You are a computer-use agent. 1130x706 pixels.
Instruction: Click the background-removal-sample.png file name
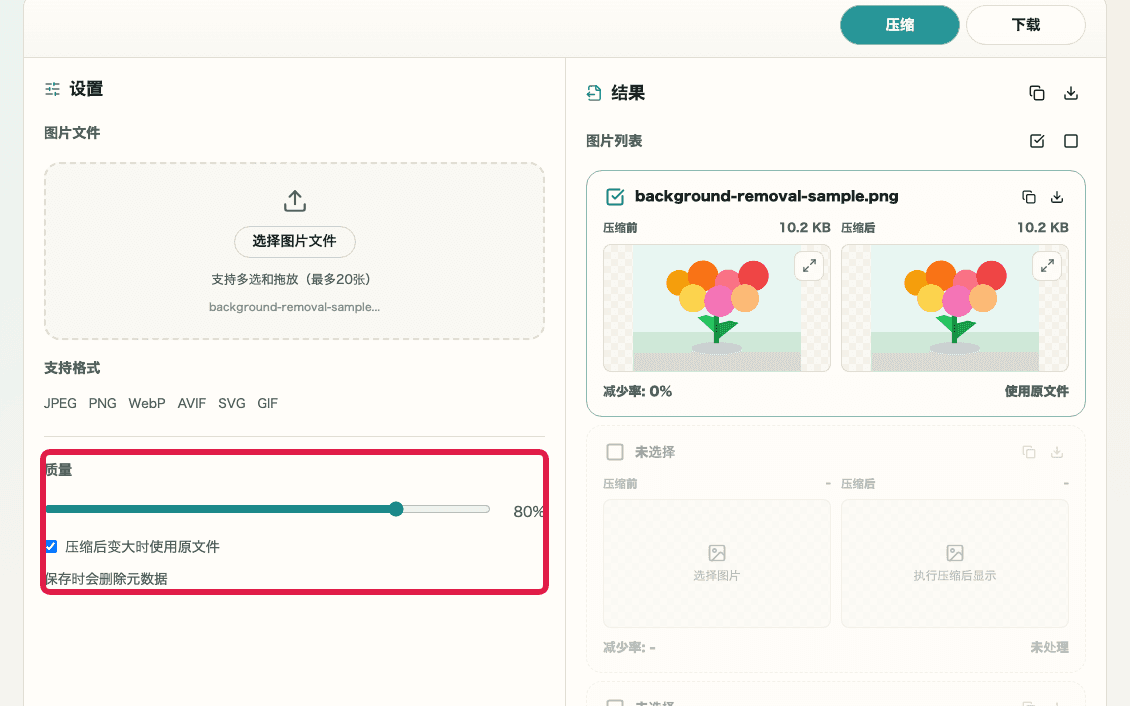766,196
